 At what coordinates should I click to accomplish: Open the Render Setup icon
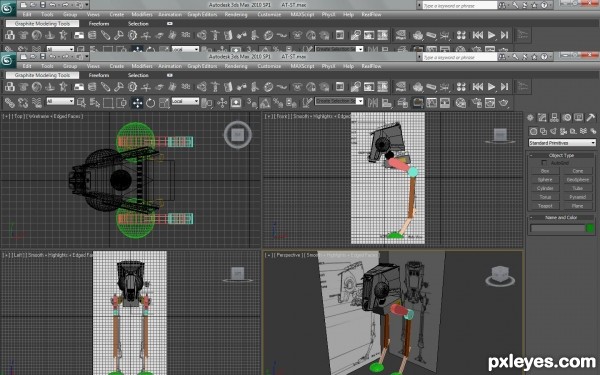(x=476, y=103)
